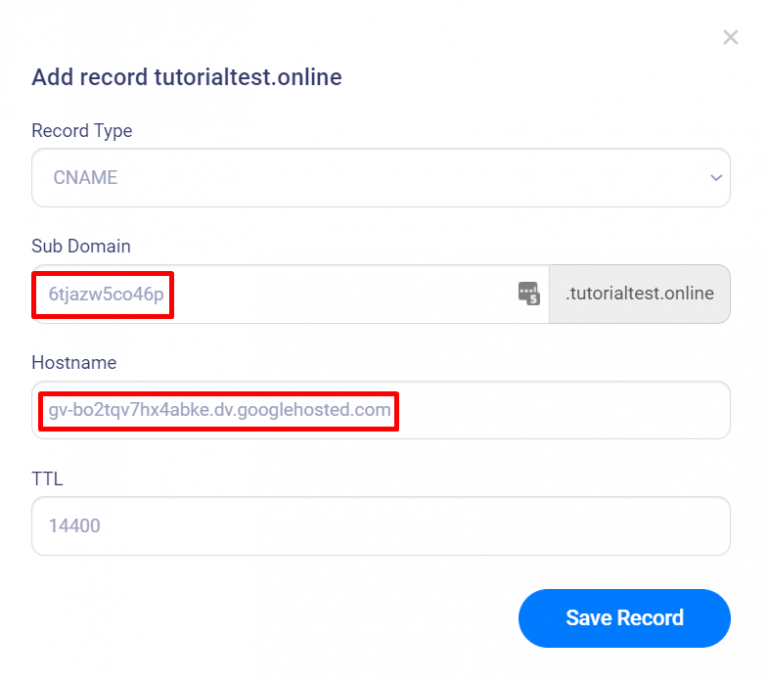Click empty area of Sub Domain field

343,294
